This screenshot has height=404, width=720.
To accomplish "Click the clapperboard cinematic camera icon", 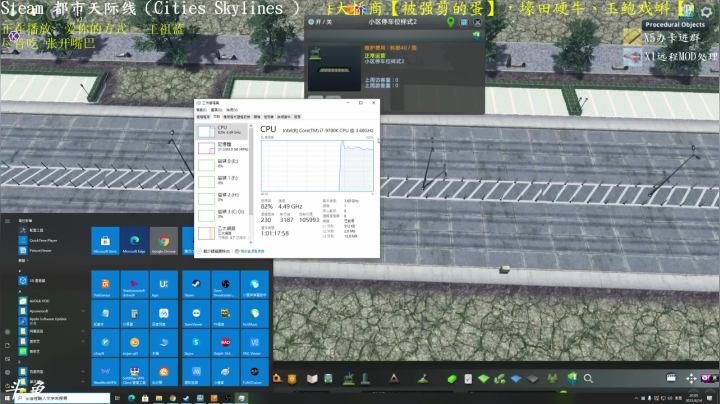I will (671, 378).
